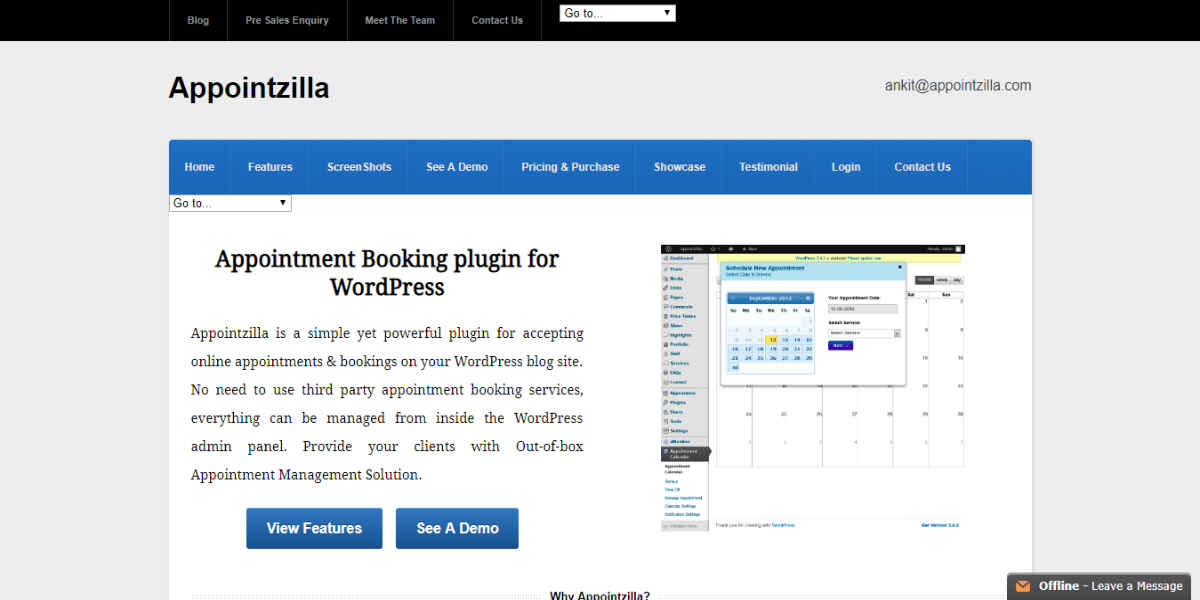
Task: Open the Blog link in top bar
Action: [x=198, y=20]
